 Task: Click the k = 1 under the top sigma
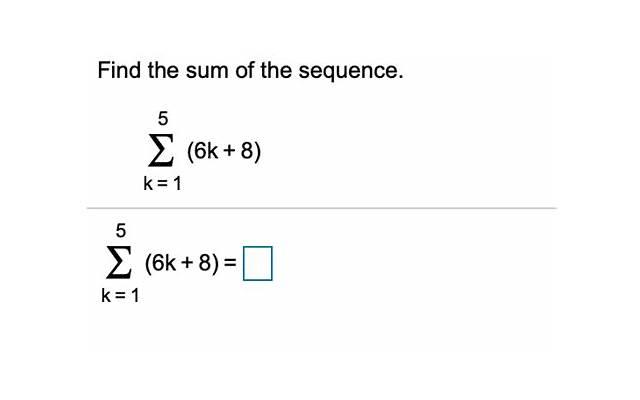[162, 184]
